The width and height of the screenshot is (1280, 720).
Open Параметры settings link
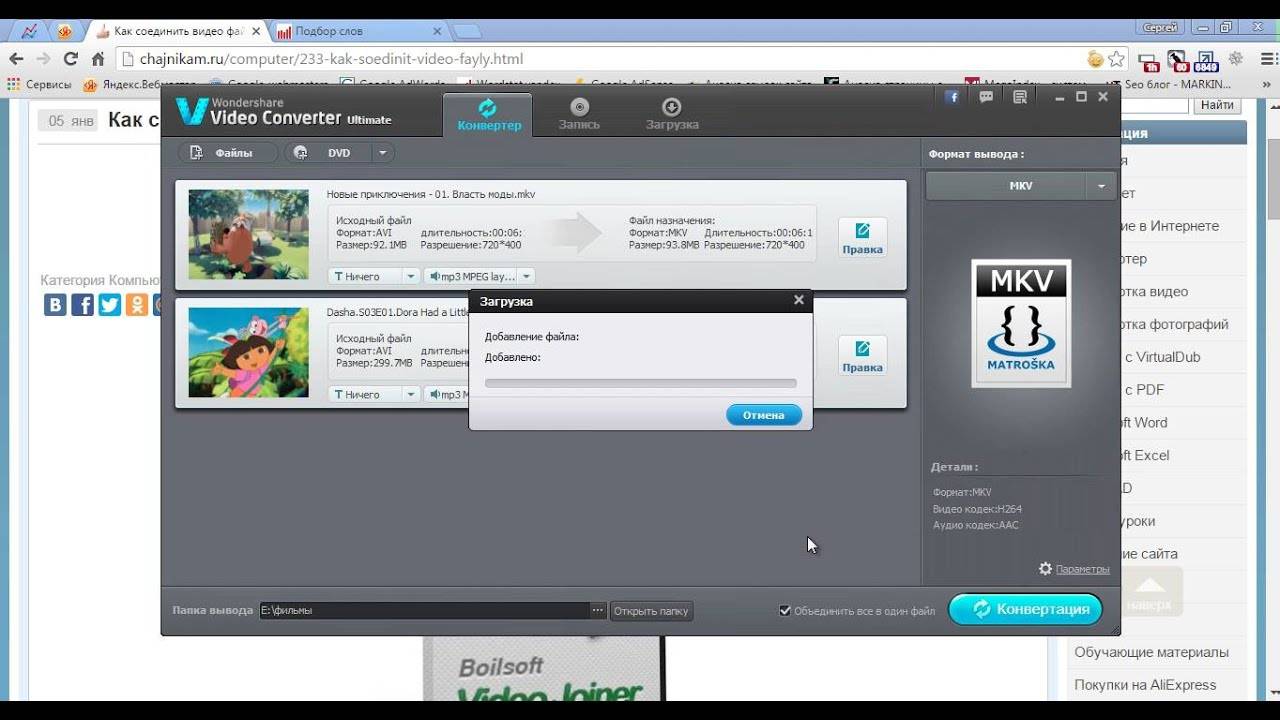point(1082,569)
